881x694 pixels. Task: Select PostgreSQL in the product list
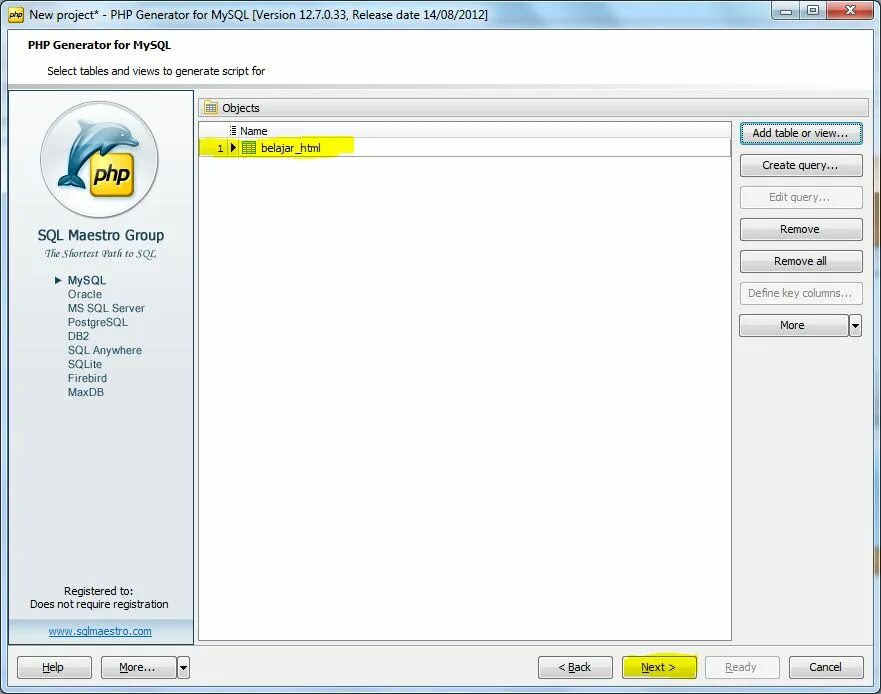[x=98, y=323]
